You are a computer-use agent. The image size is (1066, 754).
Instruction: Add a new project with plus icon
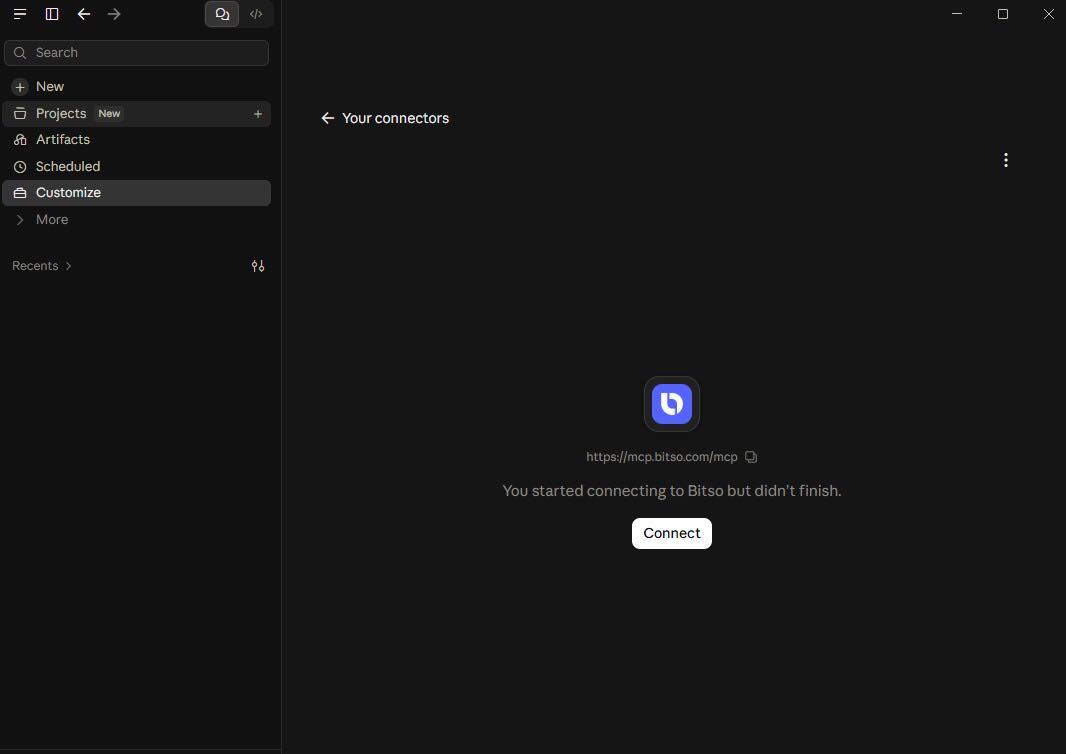[x=258, y=114]
